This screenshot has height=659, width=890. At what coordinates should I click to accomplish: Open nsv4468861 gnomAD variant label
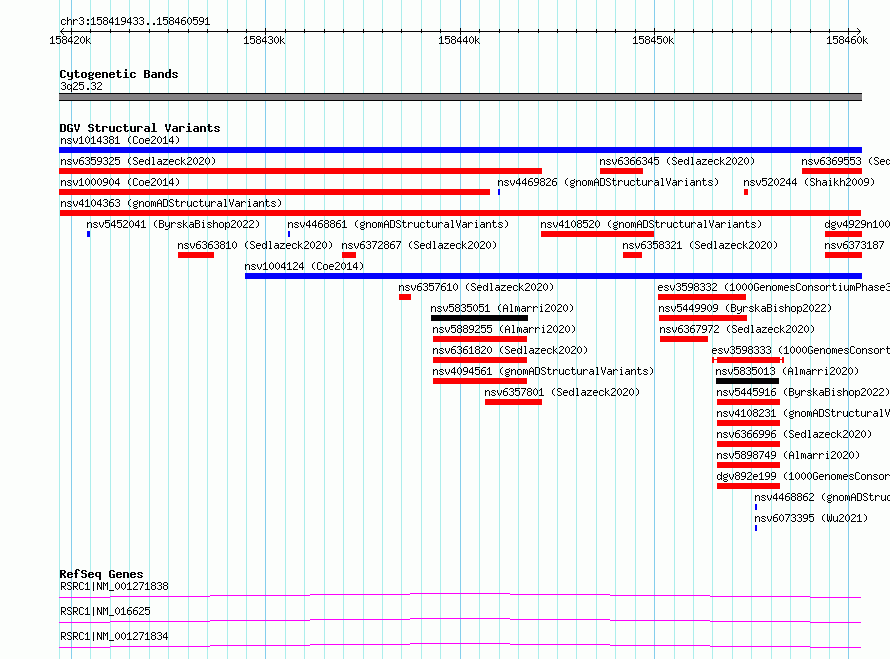[398, 224]
